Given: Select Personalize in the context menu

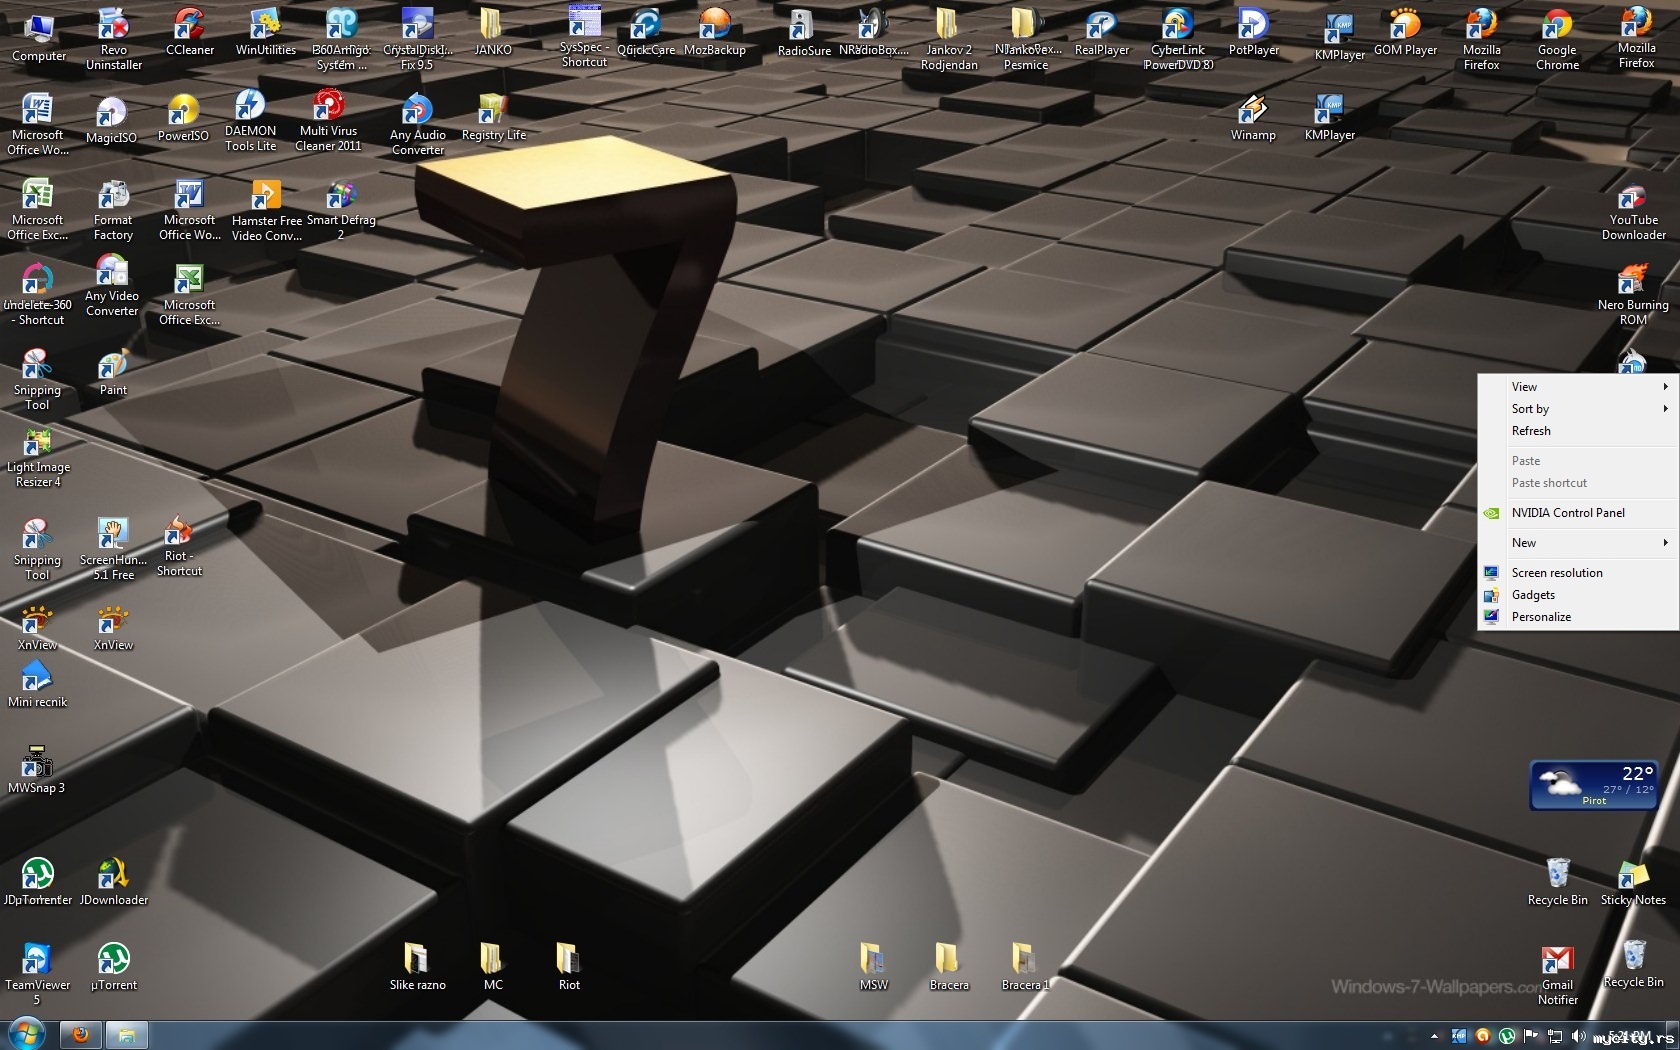Looking at the screenshot, I should pyautogui.click(x=1541, y=617).
